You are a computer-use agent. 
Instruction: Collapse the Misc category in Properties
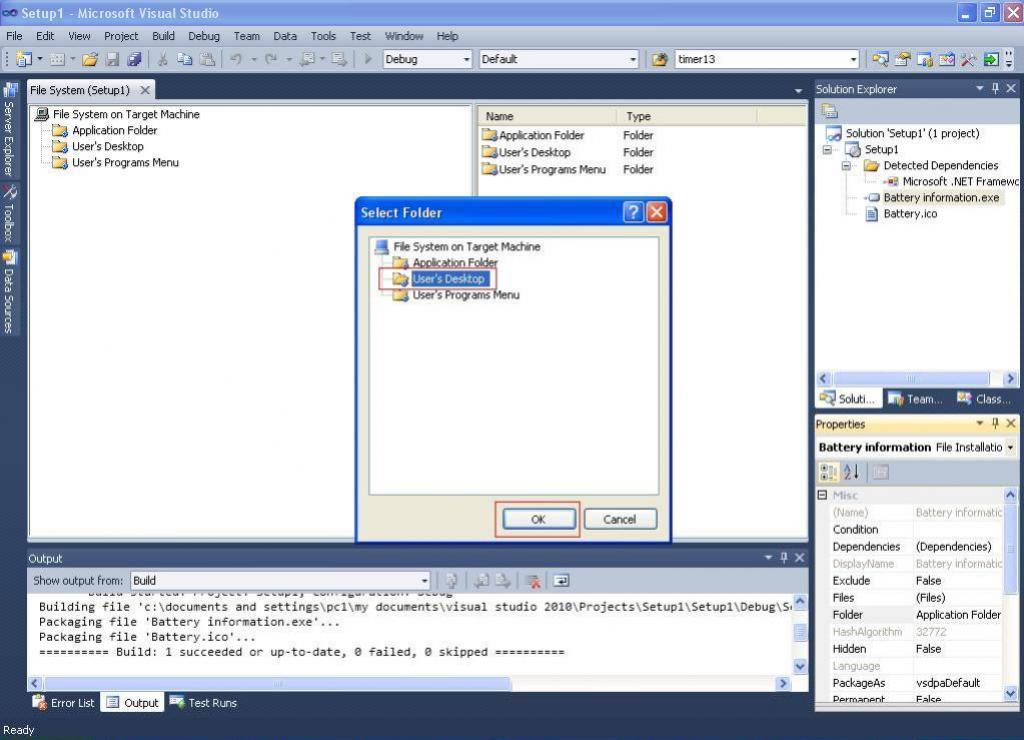pyautogui.click(x=822, y=495)
